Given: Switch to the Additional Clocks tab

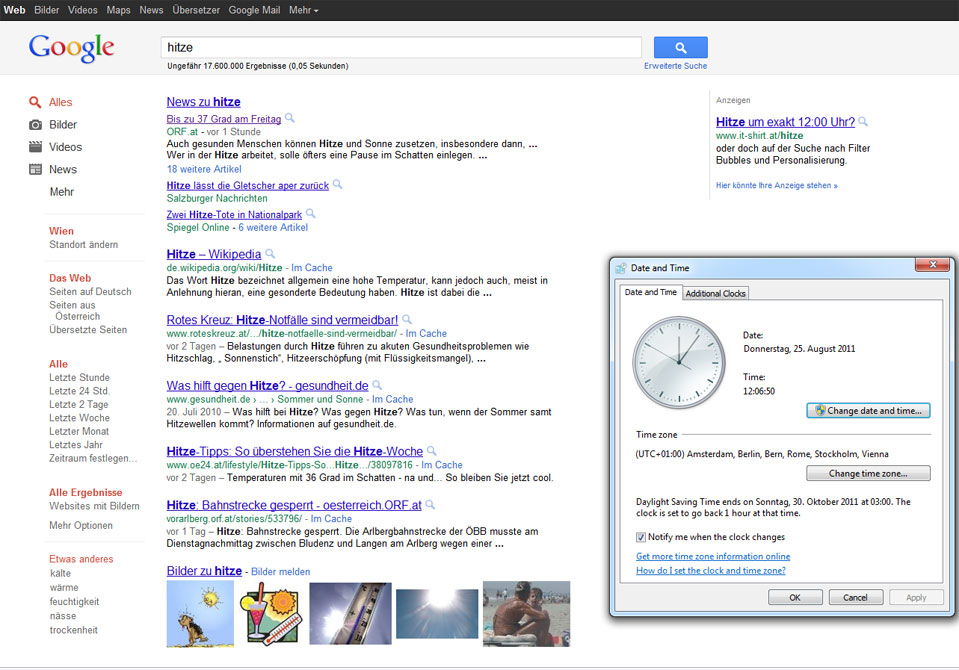Looking at the screenshot, I should pyautogui.click(x=716, y=293).
